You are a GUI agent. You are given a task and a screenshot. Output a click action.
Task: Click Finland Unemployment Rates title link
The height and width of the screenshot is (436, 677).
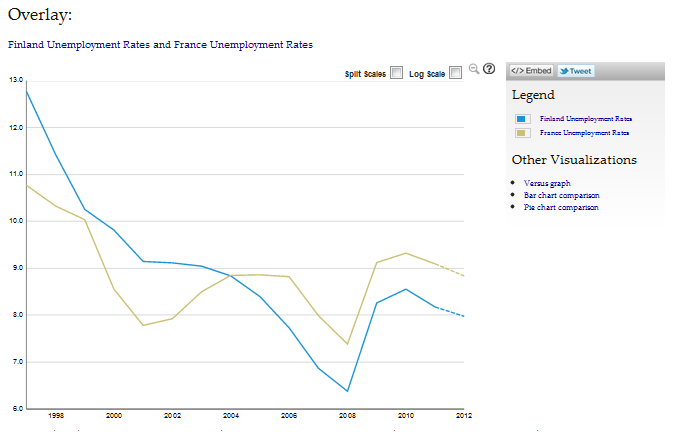click(79, 45)
